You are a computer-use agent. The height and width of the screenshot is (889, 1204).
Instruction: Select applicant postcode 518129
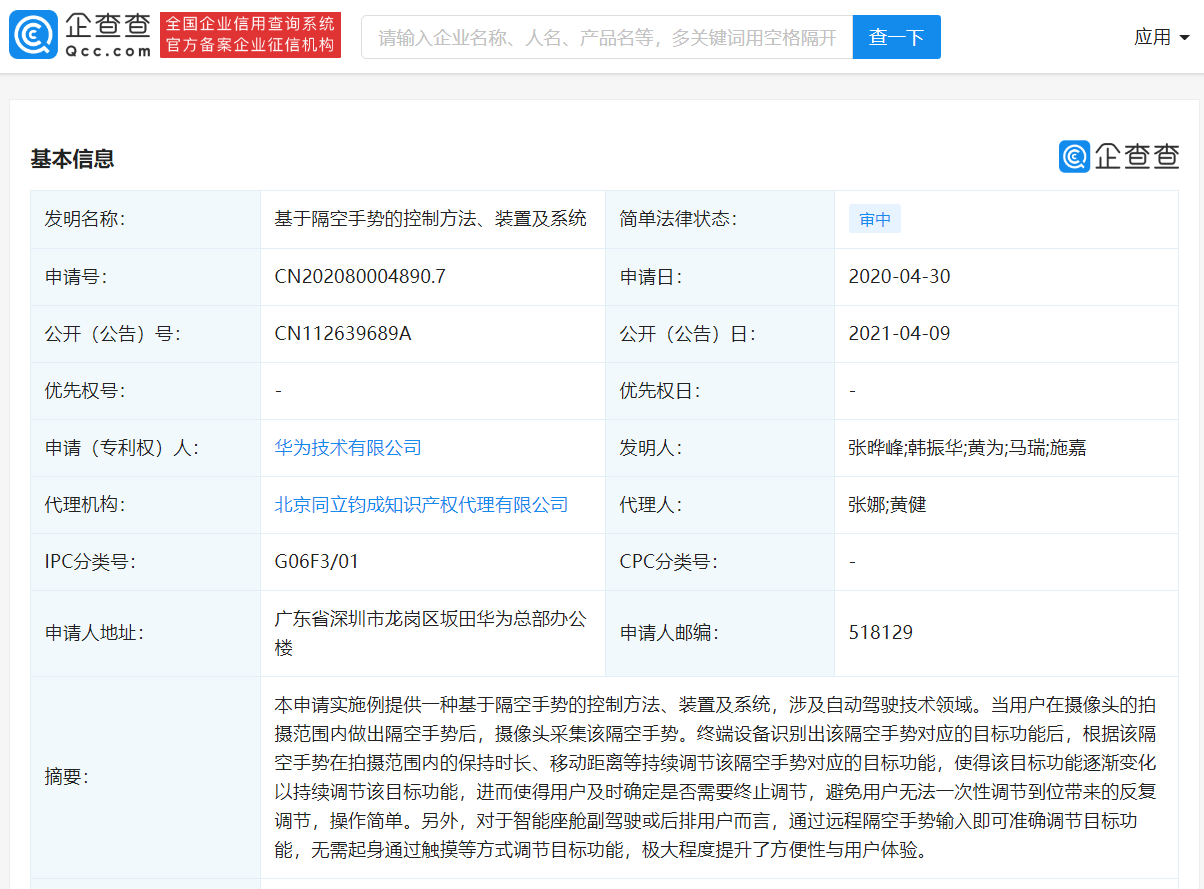click(880, 633)
